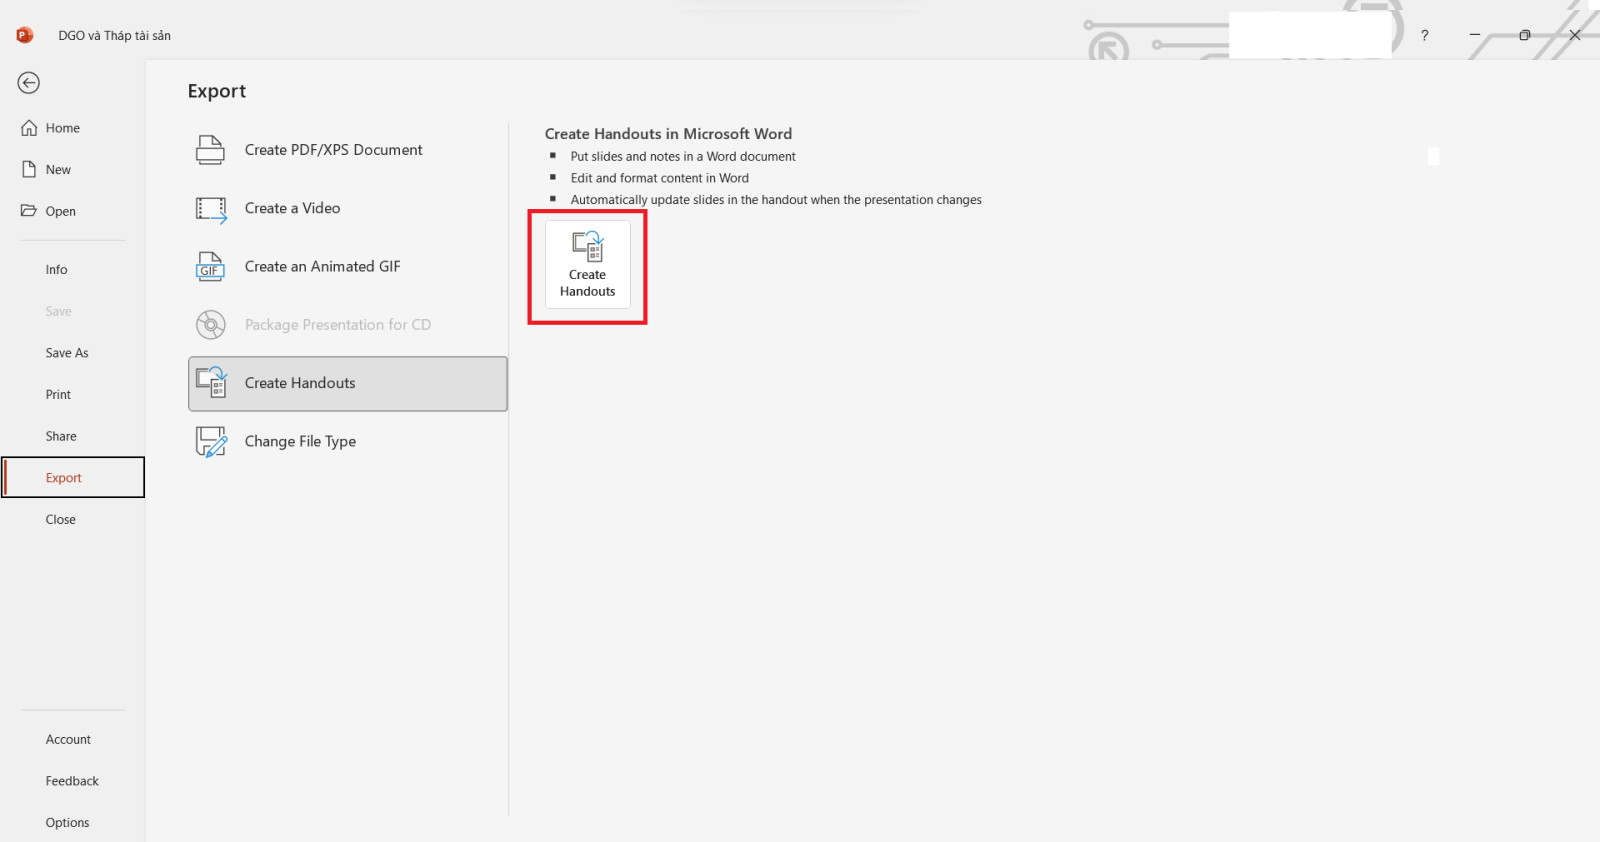The height and width of the screenshot is (842, 1600).
Task: Click the back arrow to exit Backstage
Action: (x=28, y=83)
